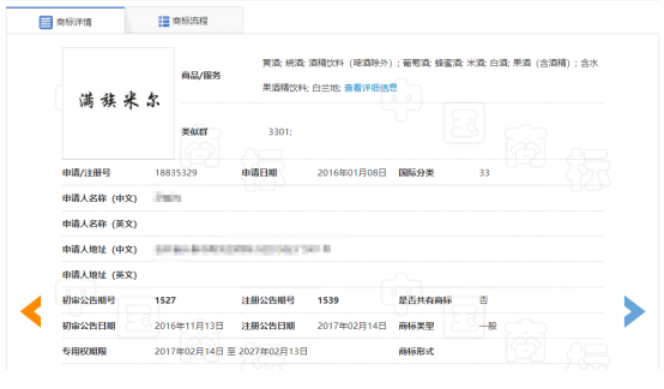Click the 商品/服务 label
This screenshot has width=664, height=389.
pyautogui.click(x=201, y=75)
